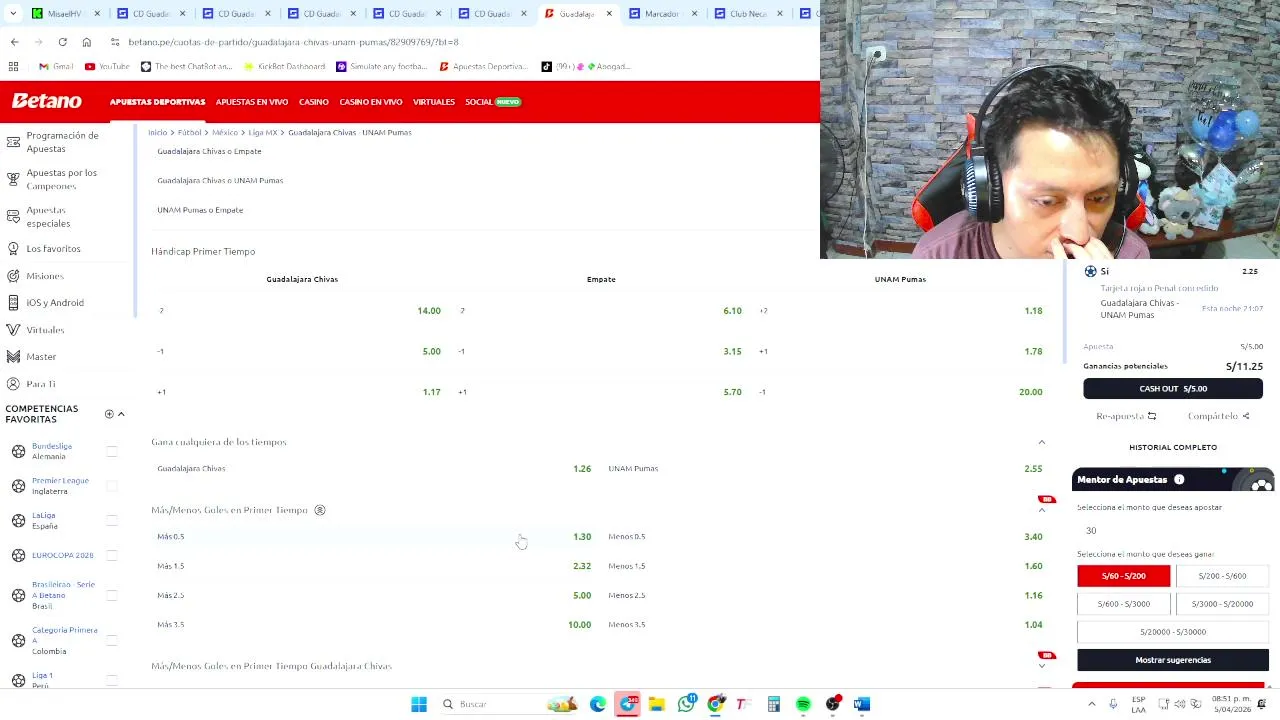The height and width of the screenshot is (720, 1280).
Task: Open Virtuales top menu item
Action: pyautogui.click(x=434, y=102)
